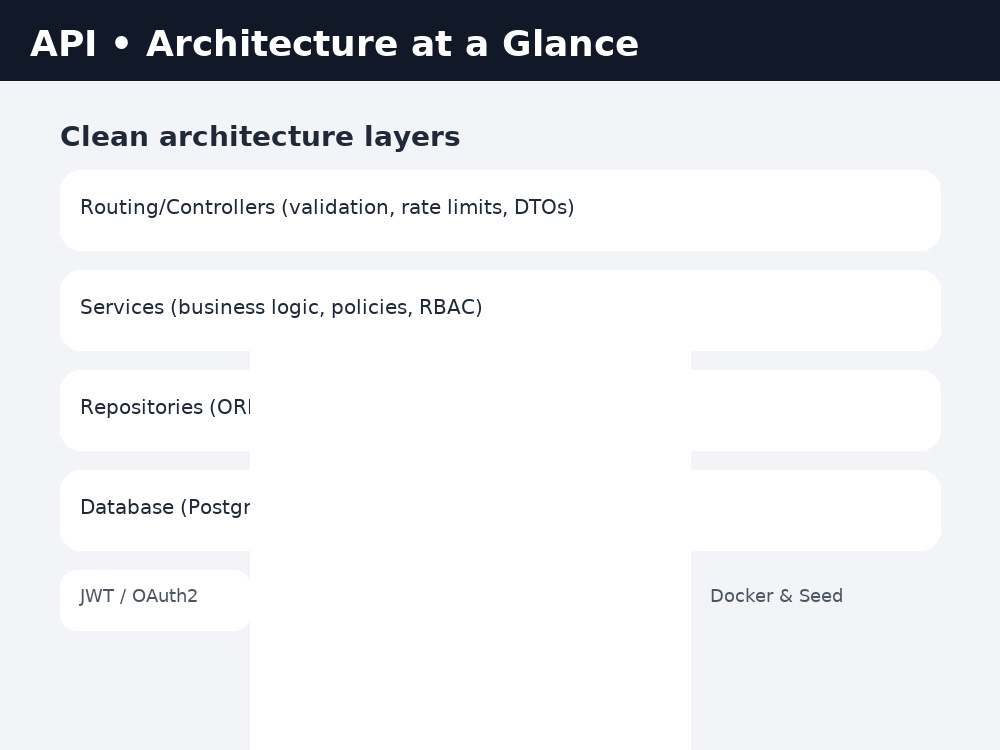Click the JWT / OAuth2 chip

pos(155,600)
